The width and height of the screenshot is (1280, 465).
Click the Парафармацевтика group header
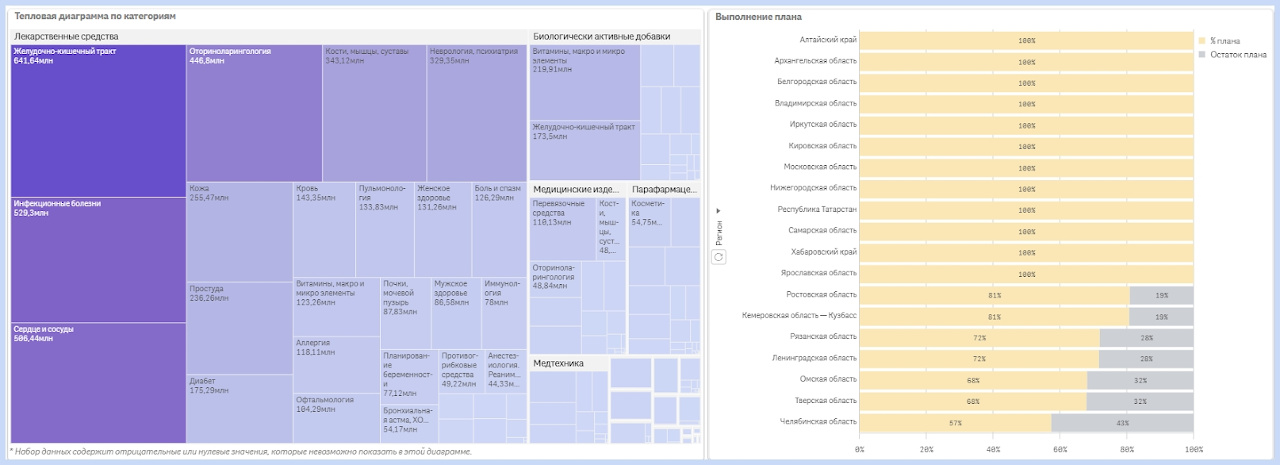(665, 188)
